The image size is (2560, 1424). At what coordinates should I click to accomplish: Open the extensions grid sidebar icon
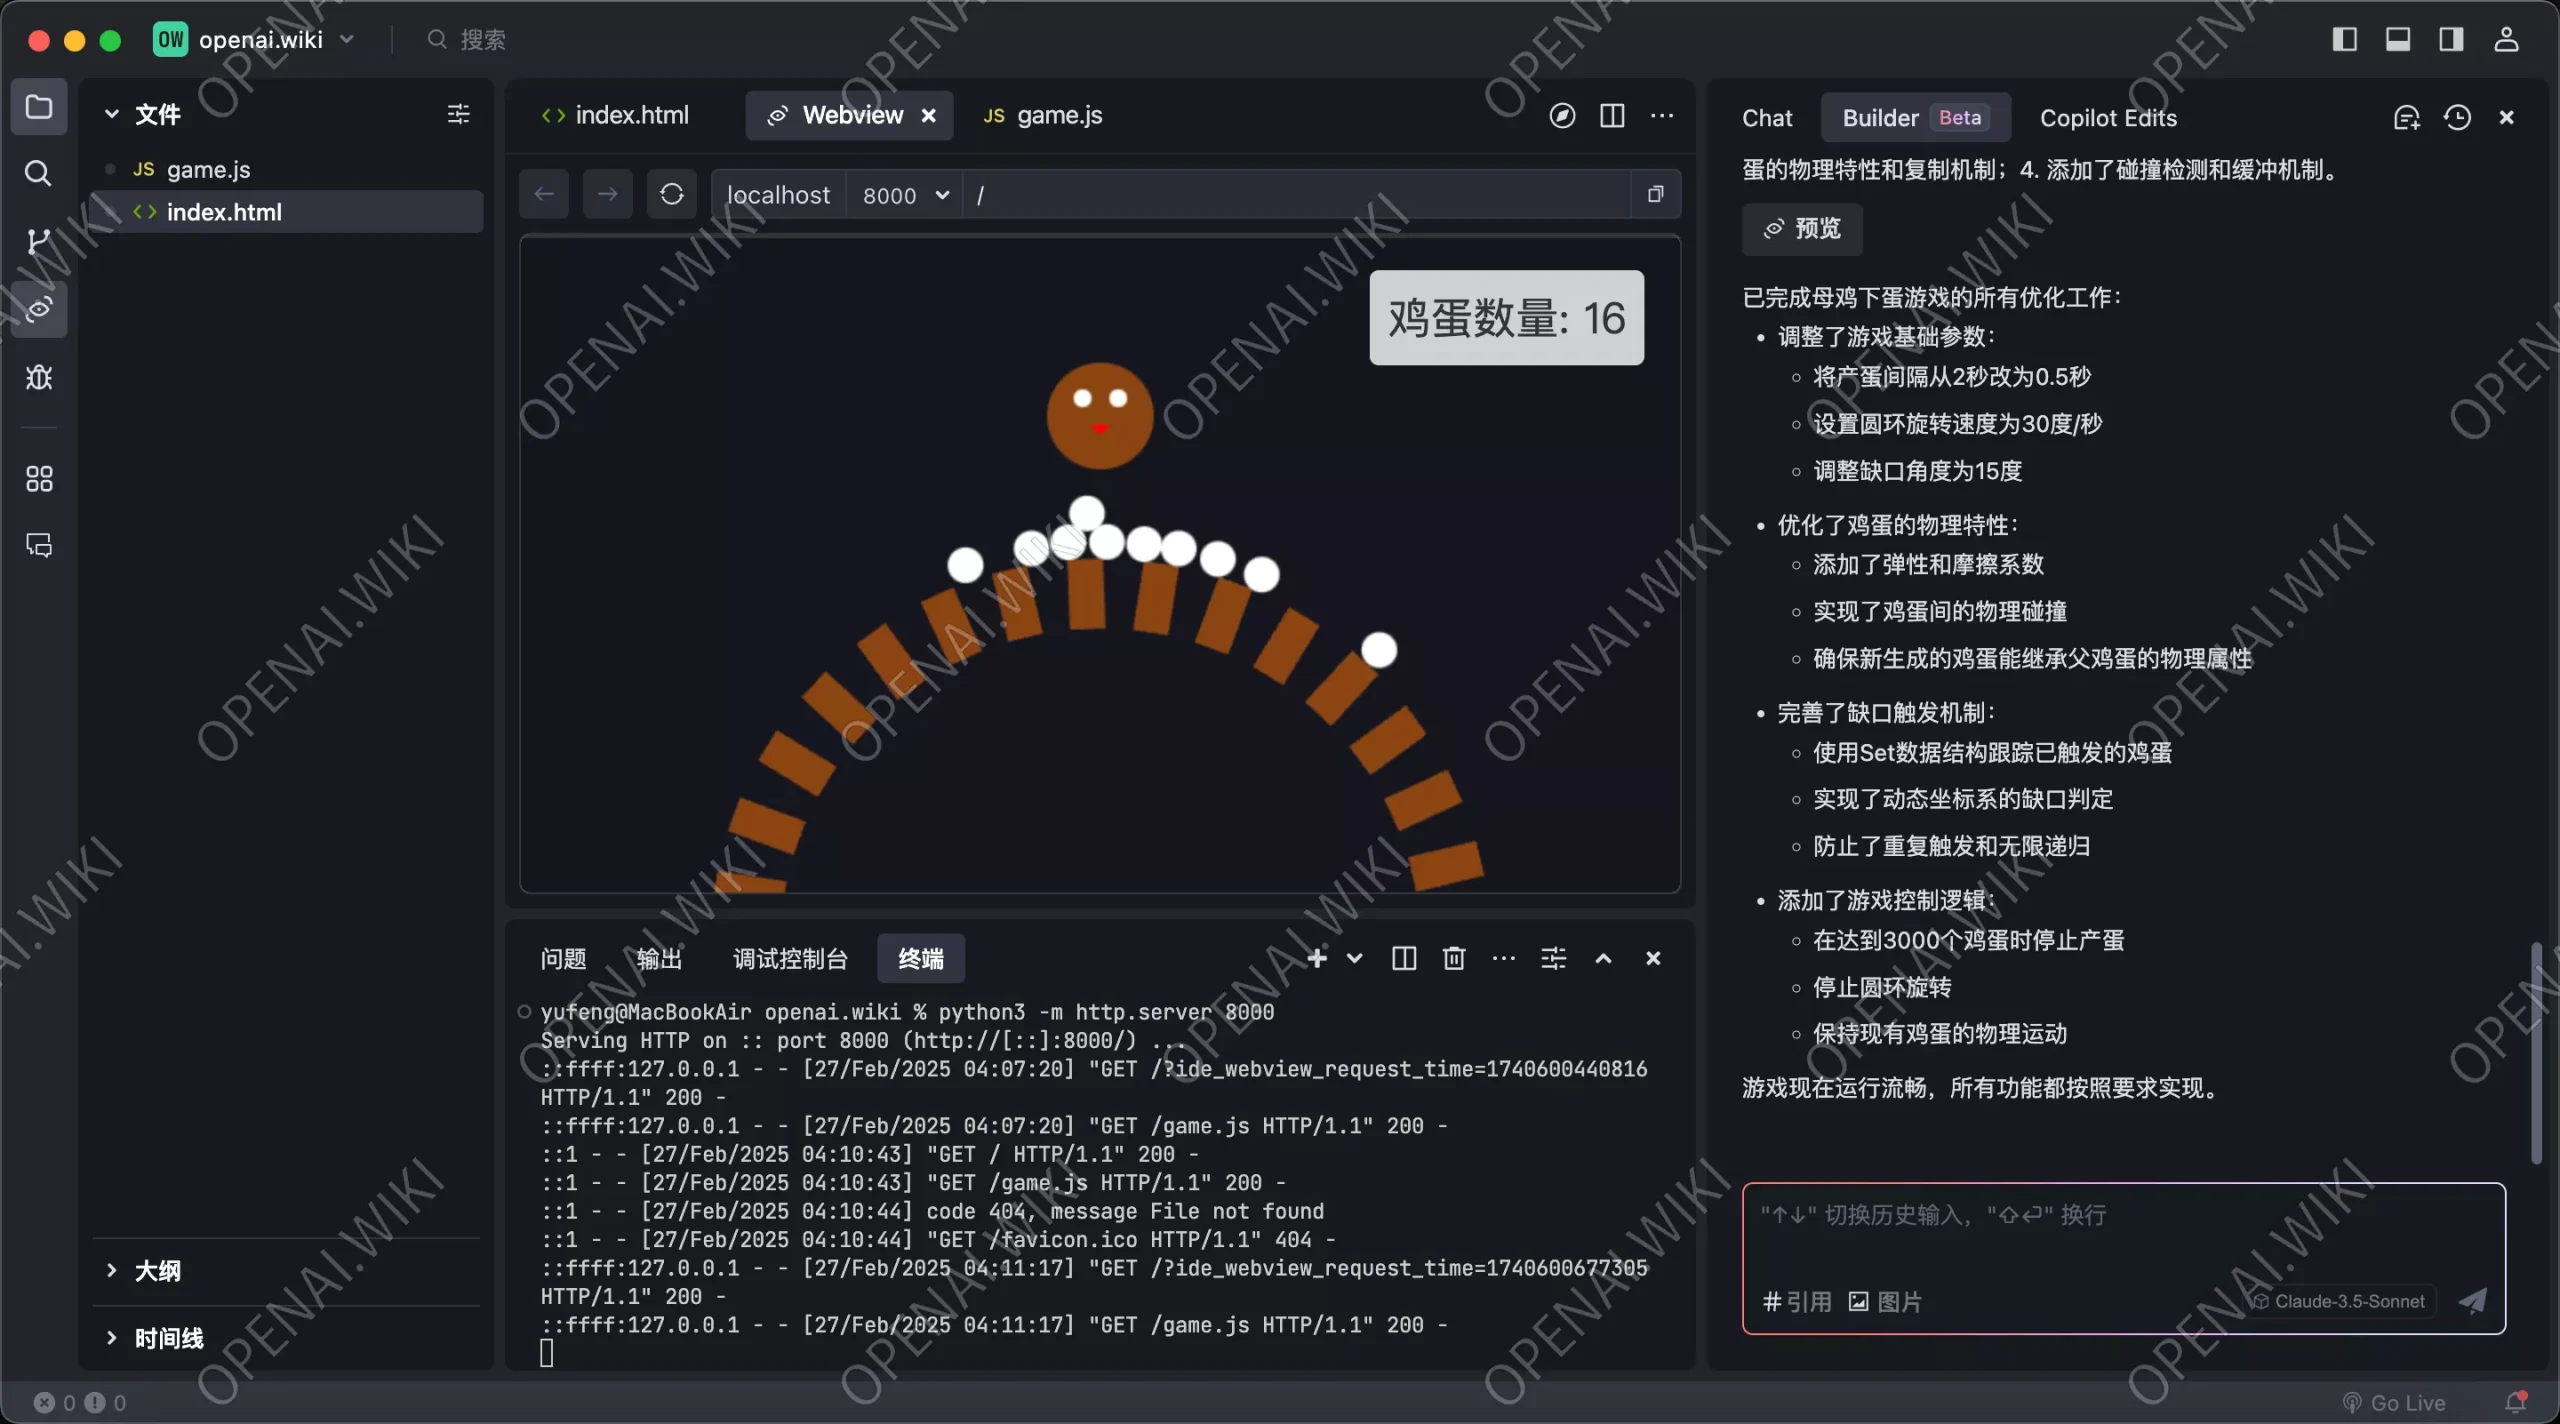pos(38,478)
